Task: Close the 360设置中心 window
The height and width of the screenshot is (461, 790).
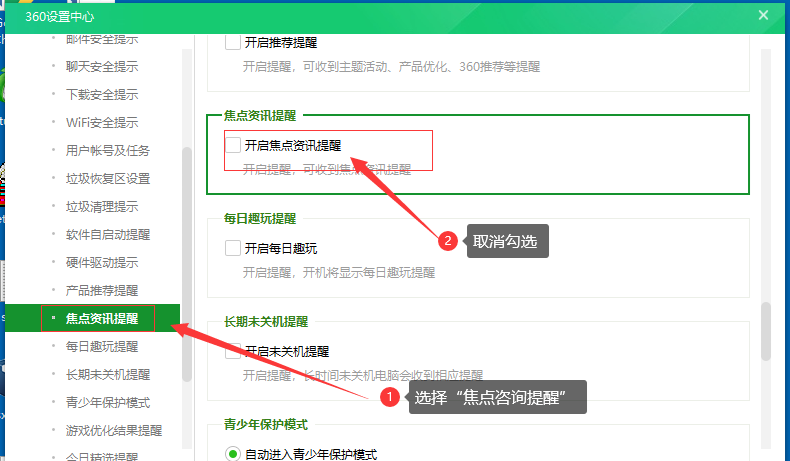Action: (763, 15)
